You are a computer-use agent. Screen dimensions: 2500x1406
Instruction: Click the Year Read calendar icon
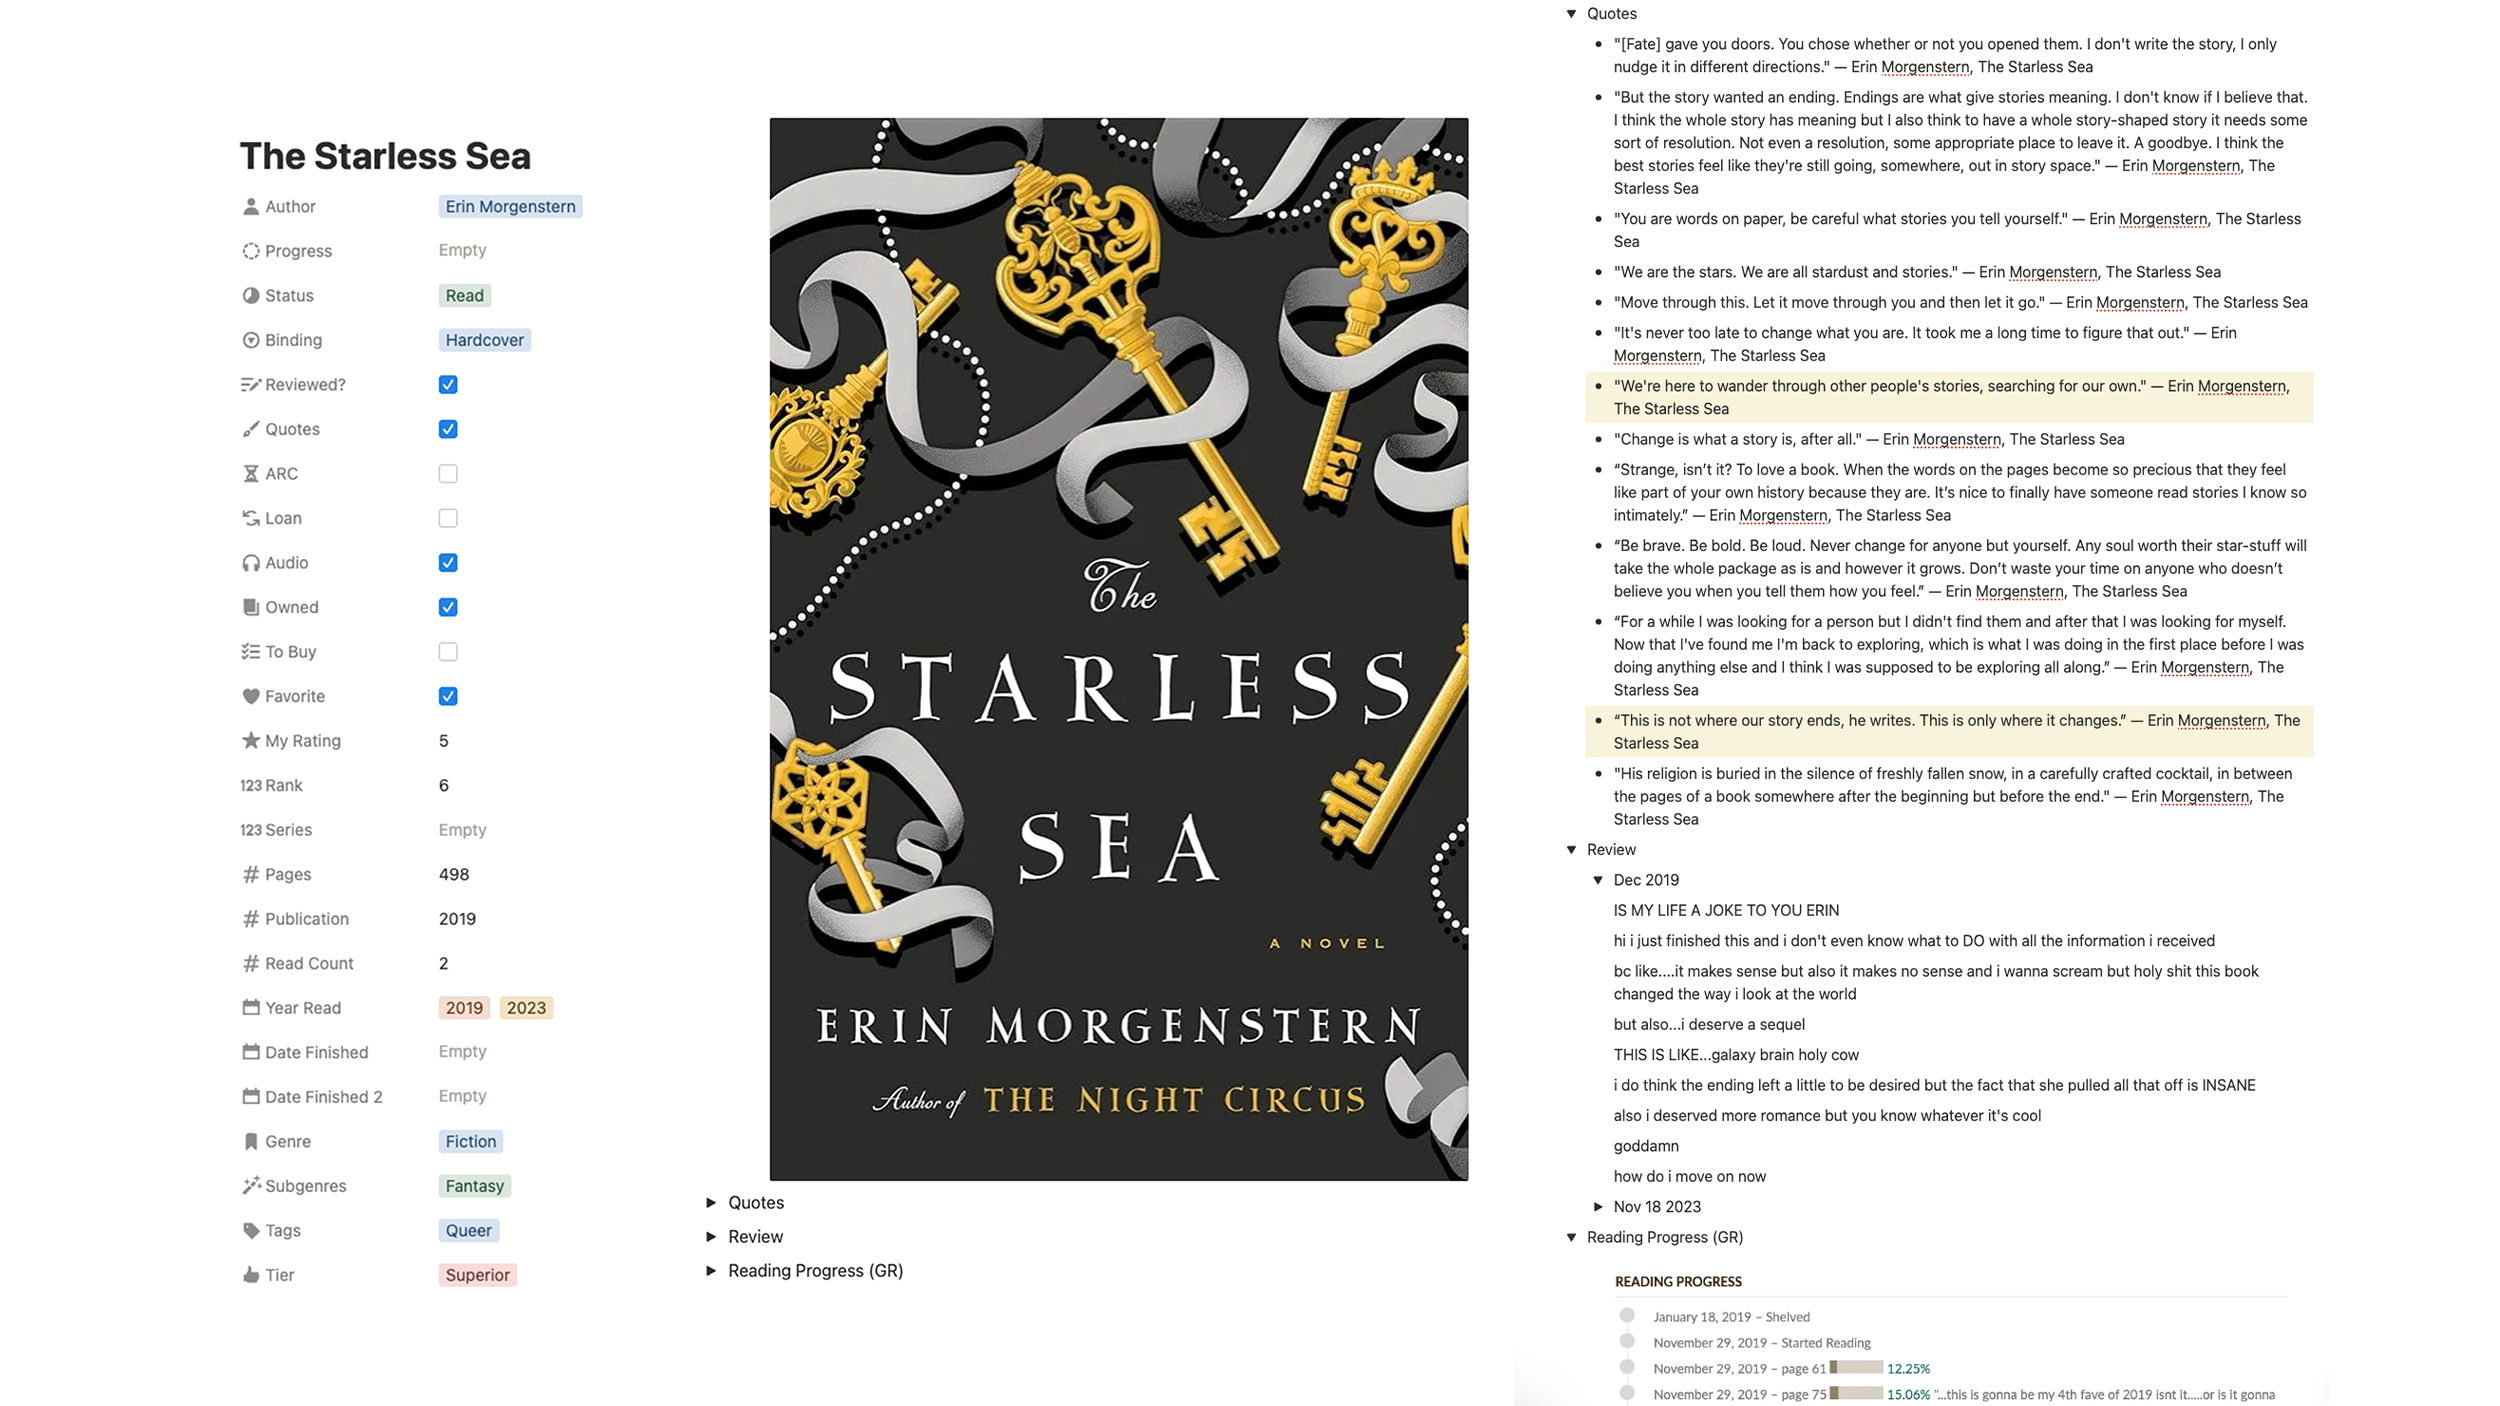[250, 1008]
